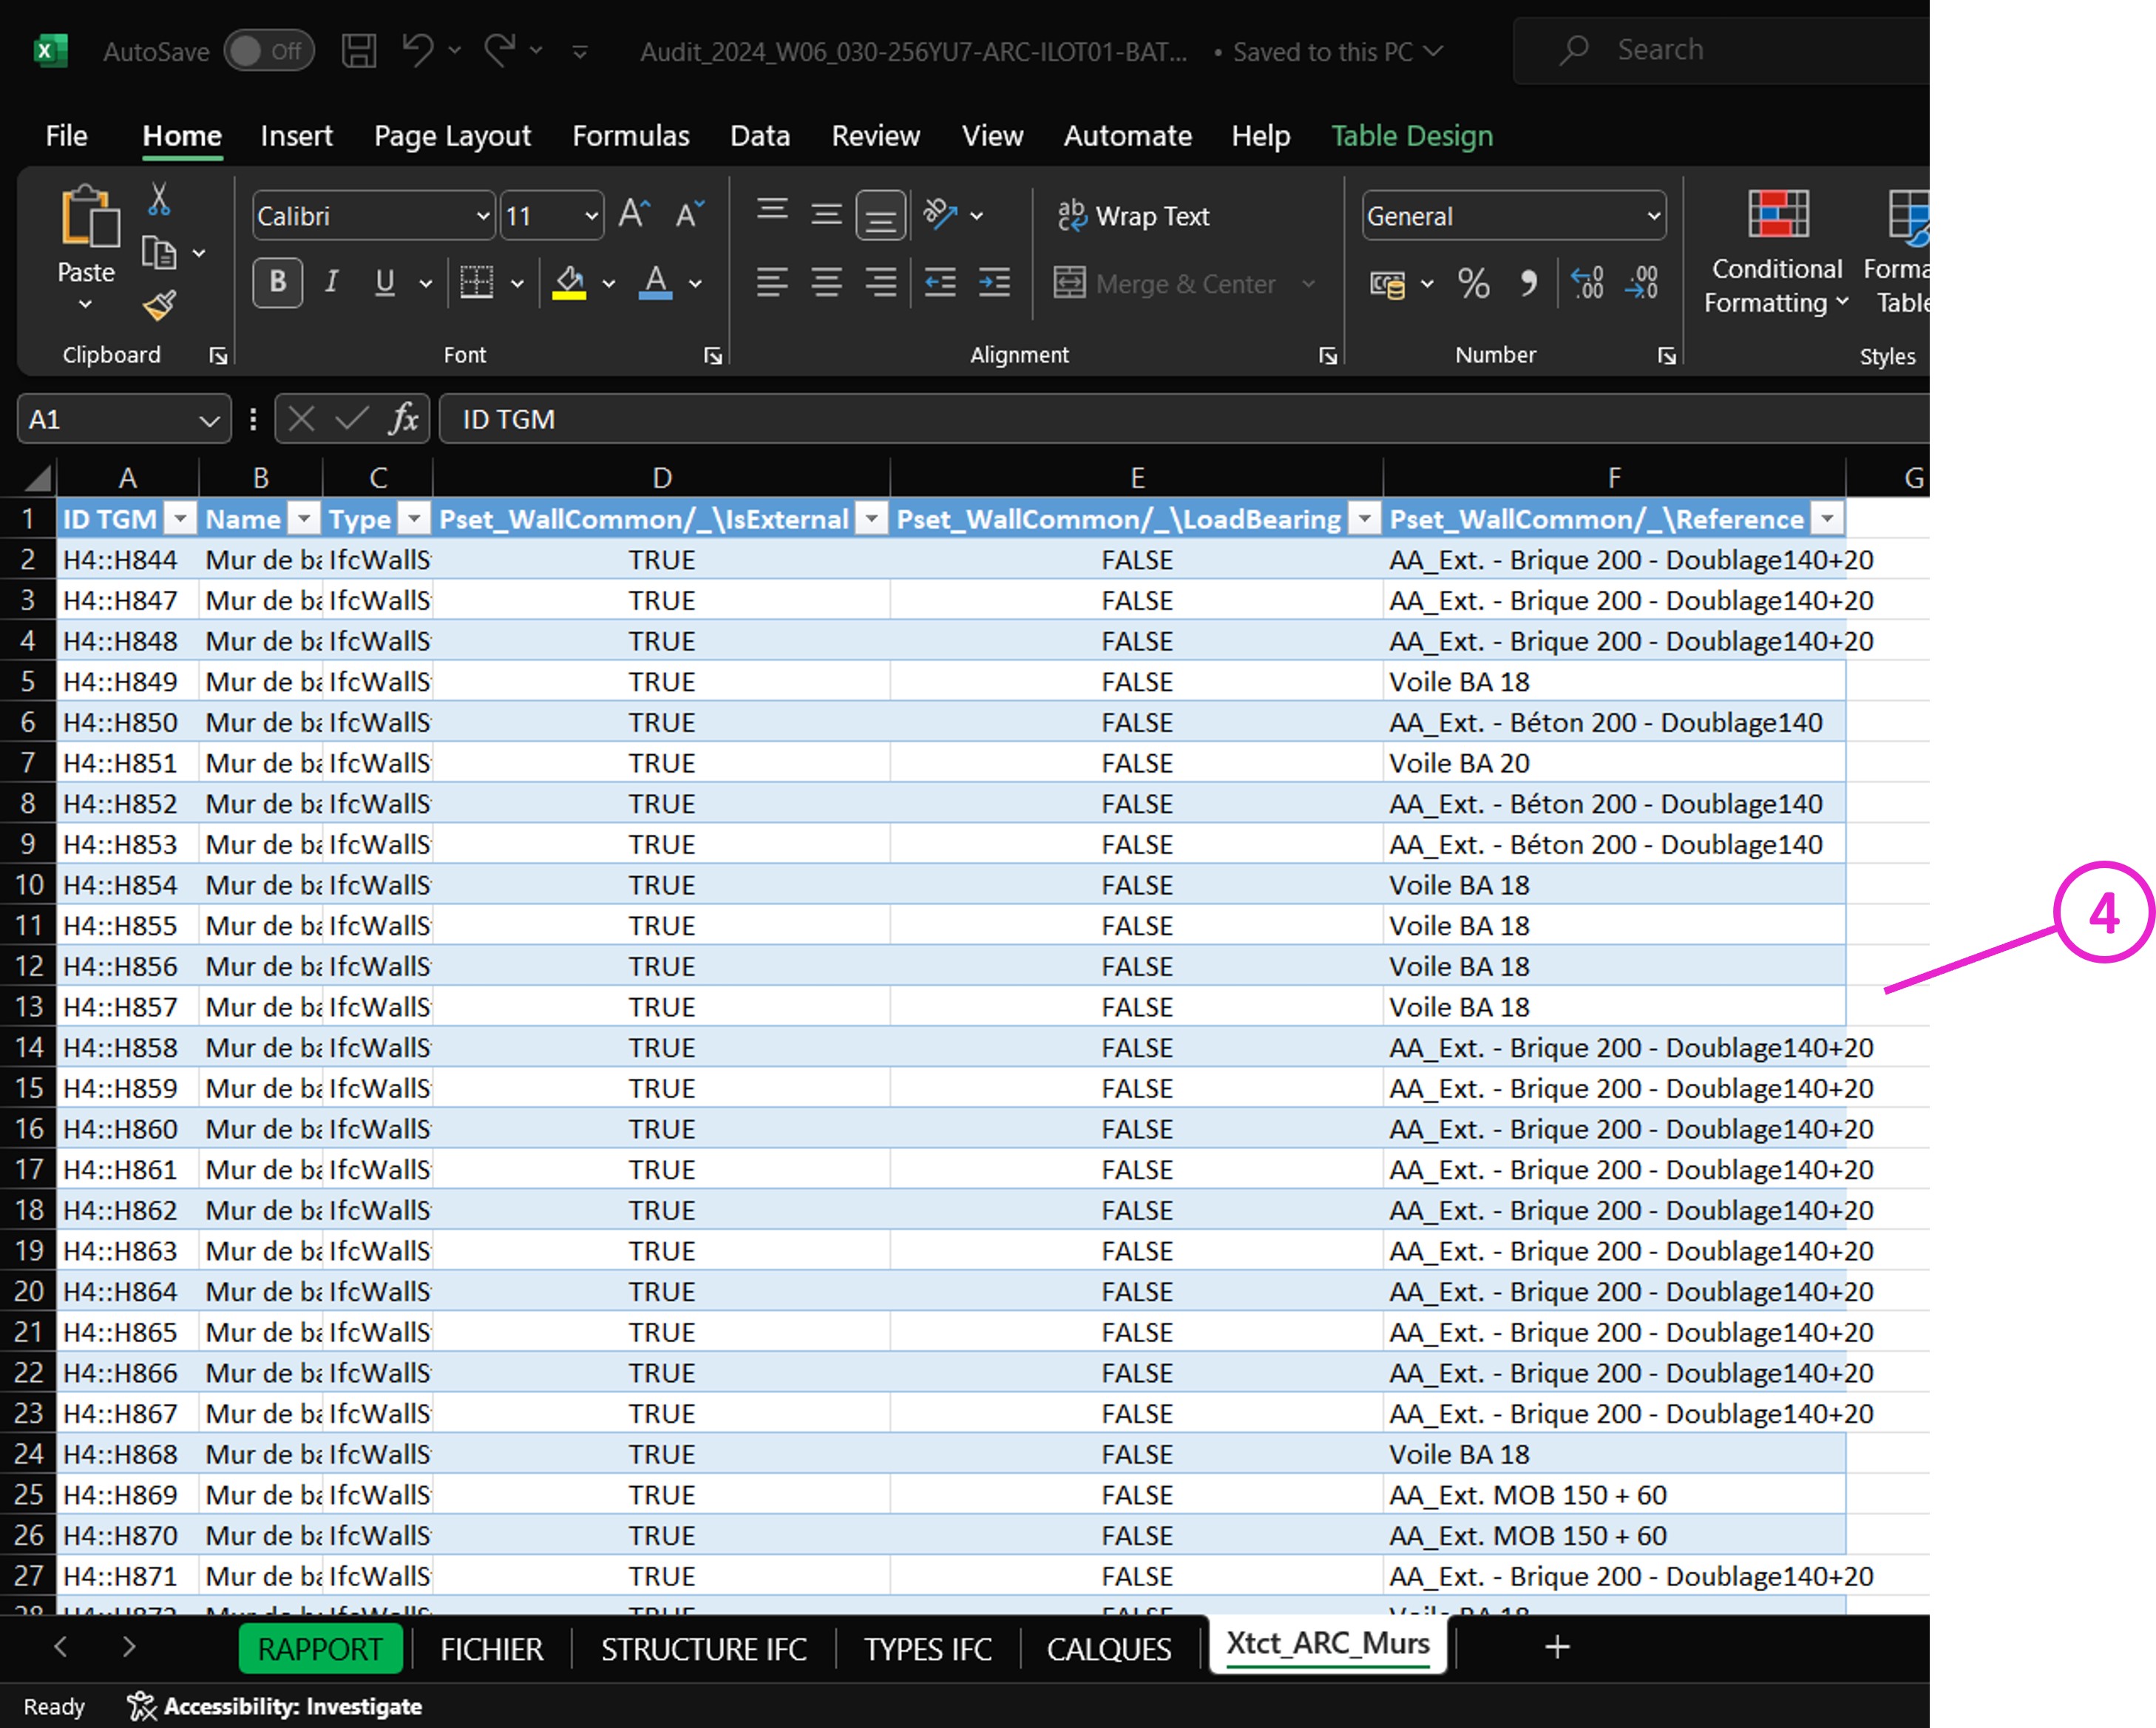
Task: Switch to the STRUCTURE IFC sheet tab
Action: click(x=703, y=1649)
